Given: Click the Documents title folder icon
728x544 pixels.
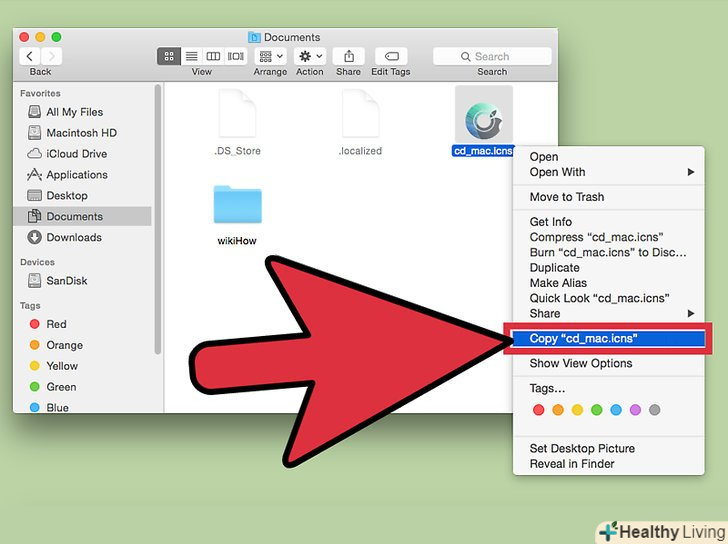Looking at the screenshot, I should coord(254,37).
